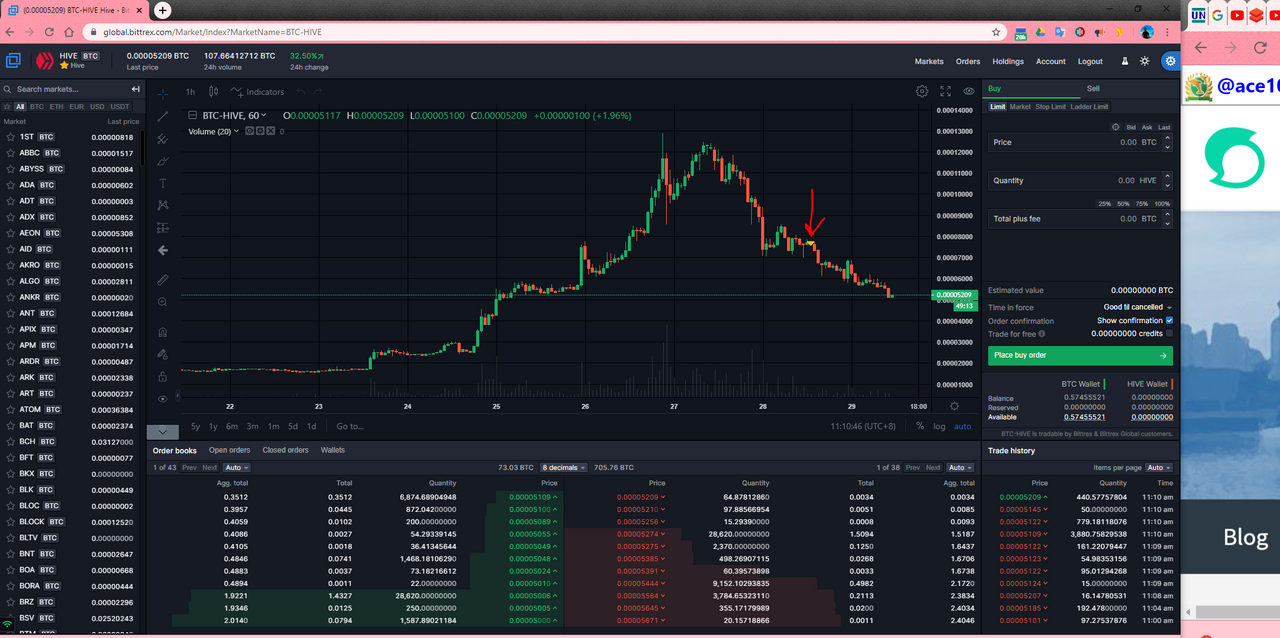Open chart scale settings gear near 18:00
Viewport: 1280px width, 638px height.
click(x=954, y=406)
